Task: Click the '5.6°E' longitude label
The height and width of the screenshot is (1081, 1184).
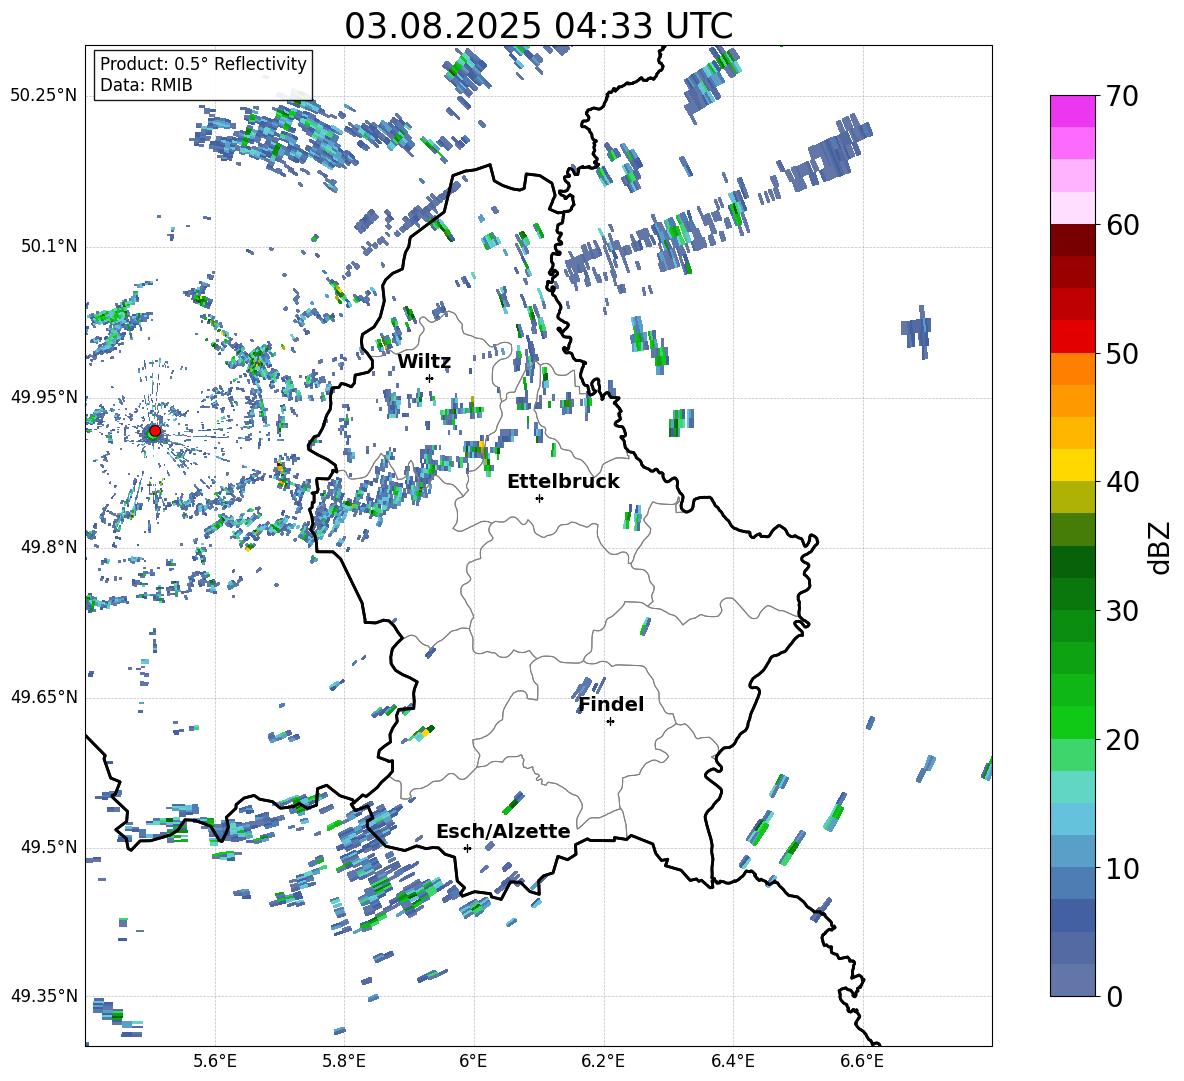Action: coord(215,1061)
